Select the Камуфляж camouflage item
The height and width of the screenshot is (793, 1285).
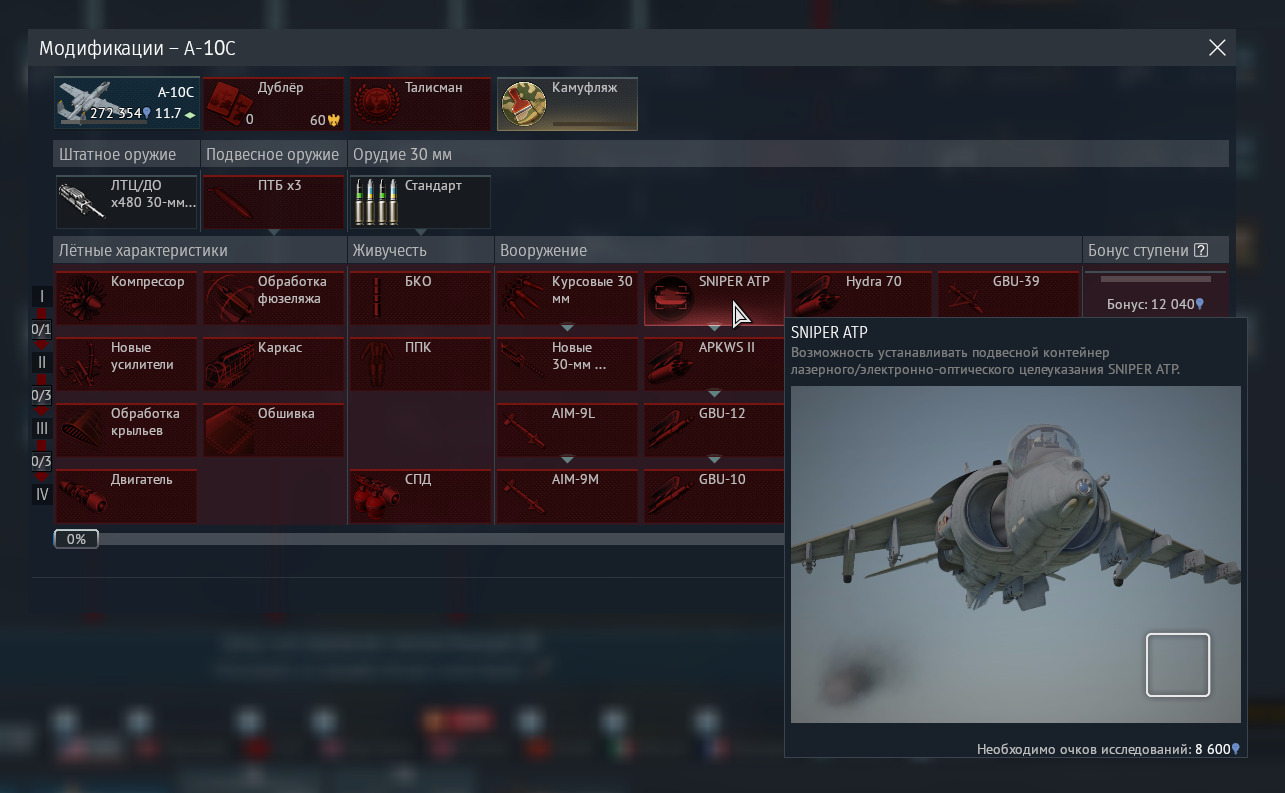tap(567, 104)
